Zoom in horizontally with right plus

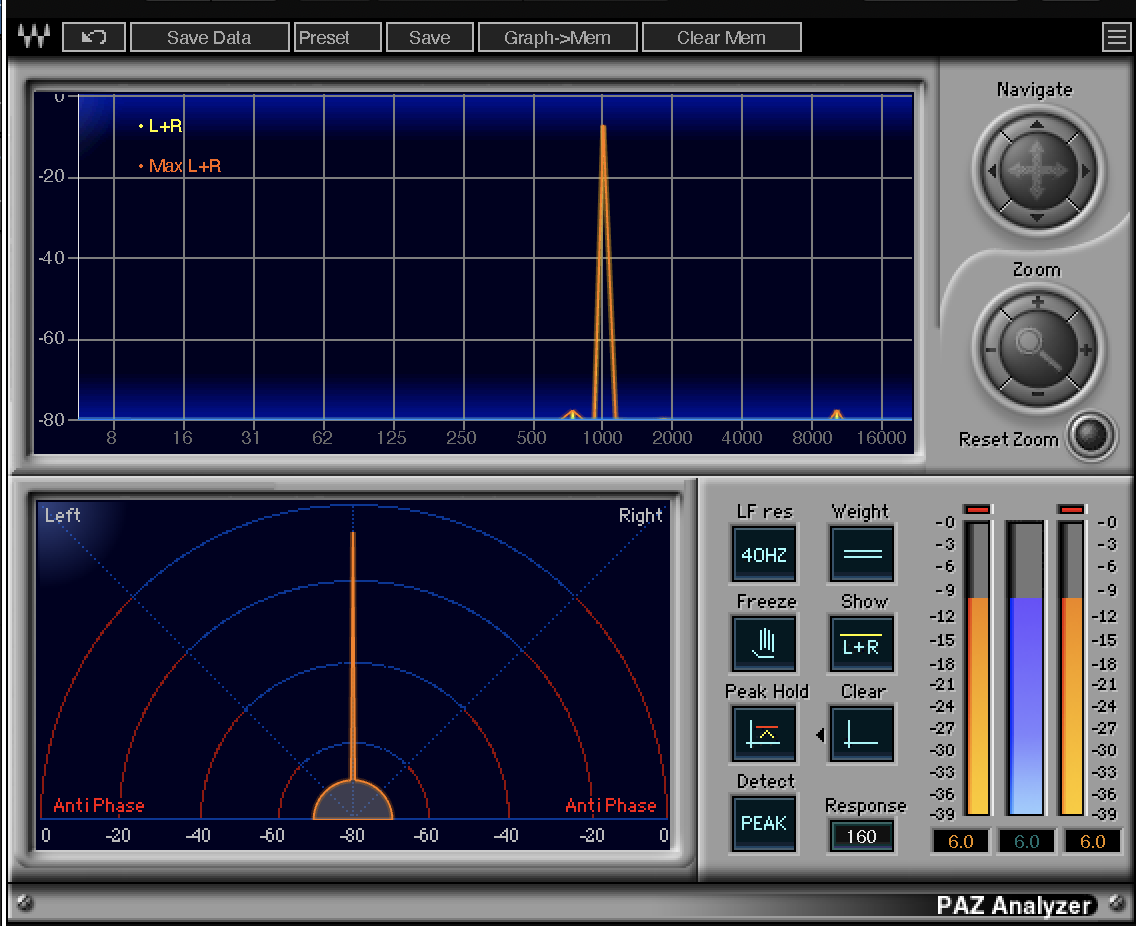(x=1086, y=350)
